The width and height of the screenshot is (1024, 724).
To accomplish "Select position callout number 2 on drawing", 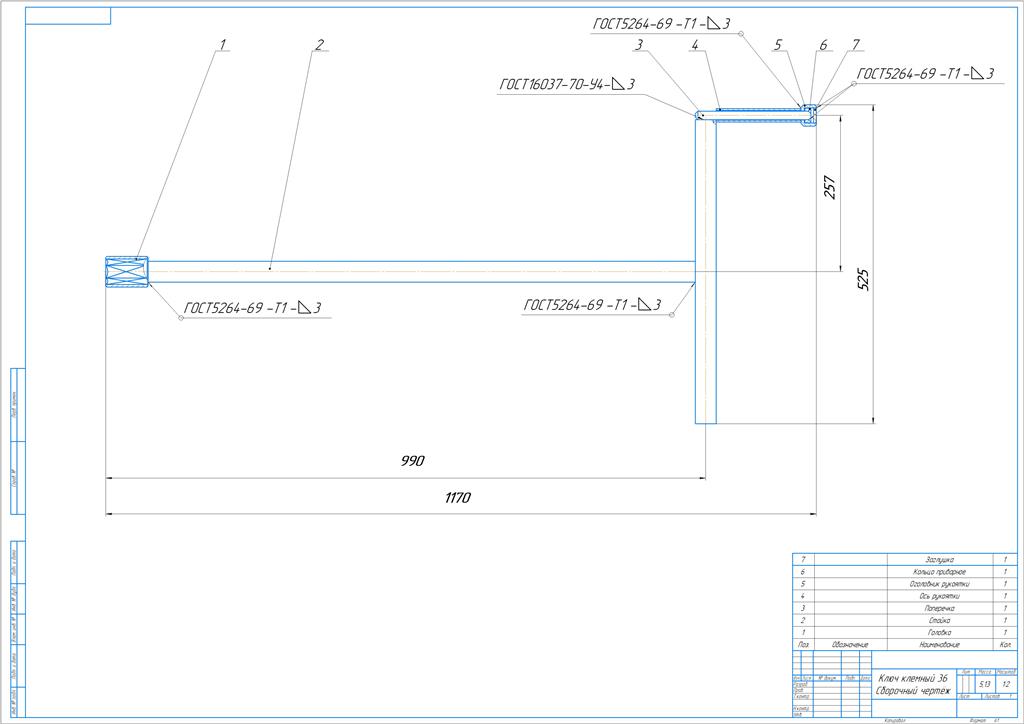I will (319, 44).
